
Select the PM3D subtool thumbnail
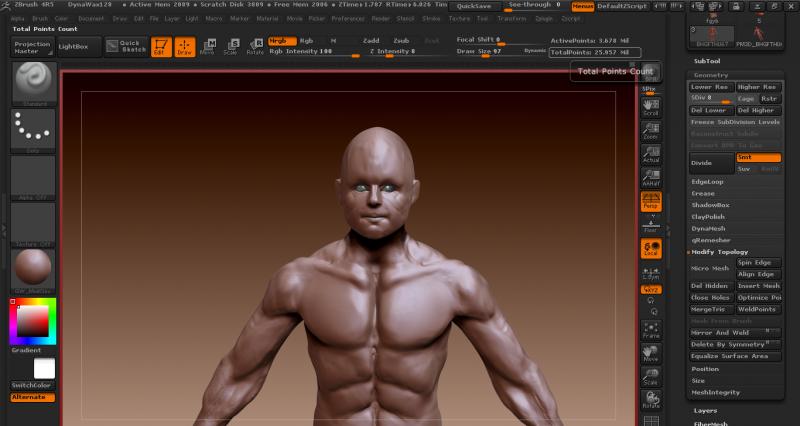(x=759, y=36)
